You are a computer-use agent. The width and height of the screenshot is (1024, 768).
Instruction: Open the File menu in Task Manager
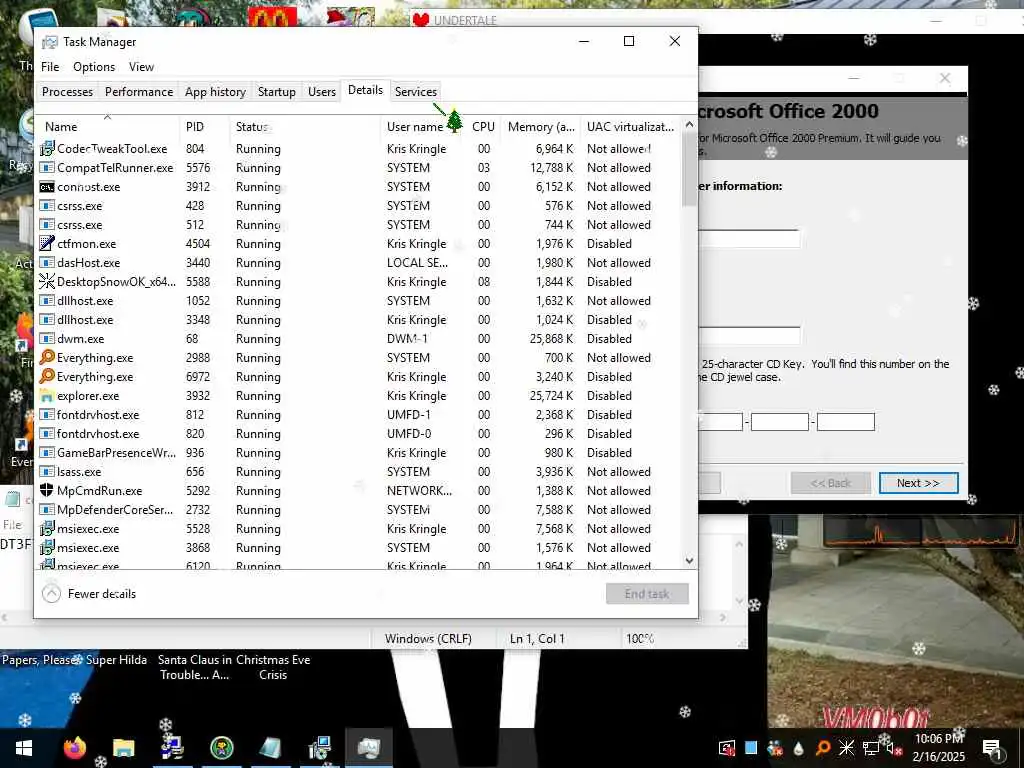coord(50,67)
